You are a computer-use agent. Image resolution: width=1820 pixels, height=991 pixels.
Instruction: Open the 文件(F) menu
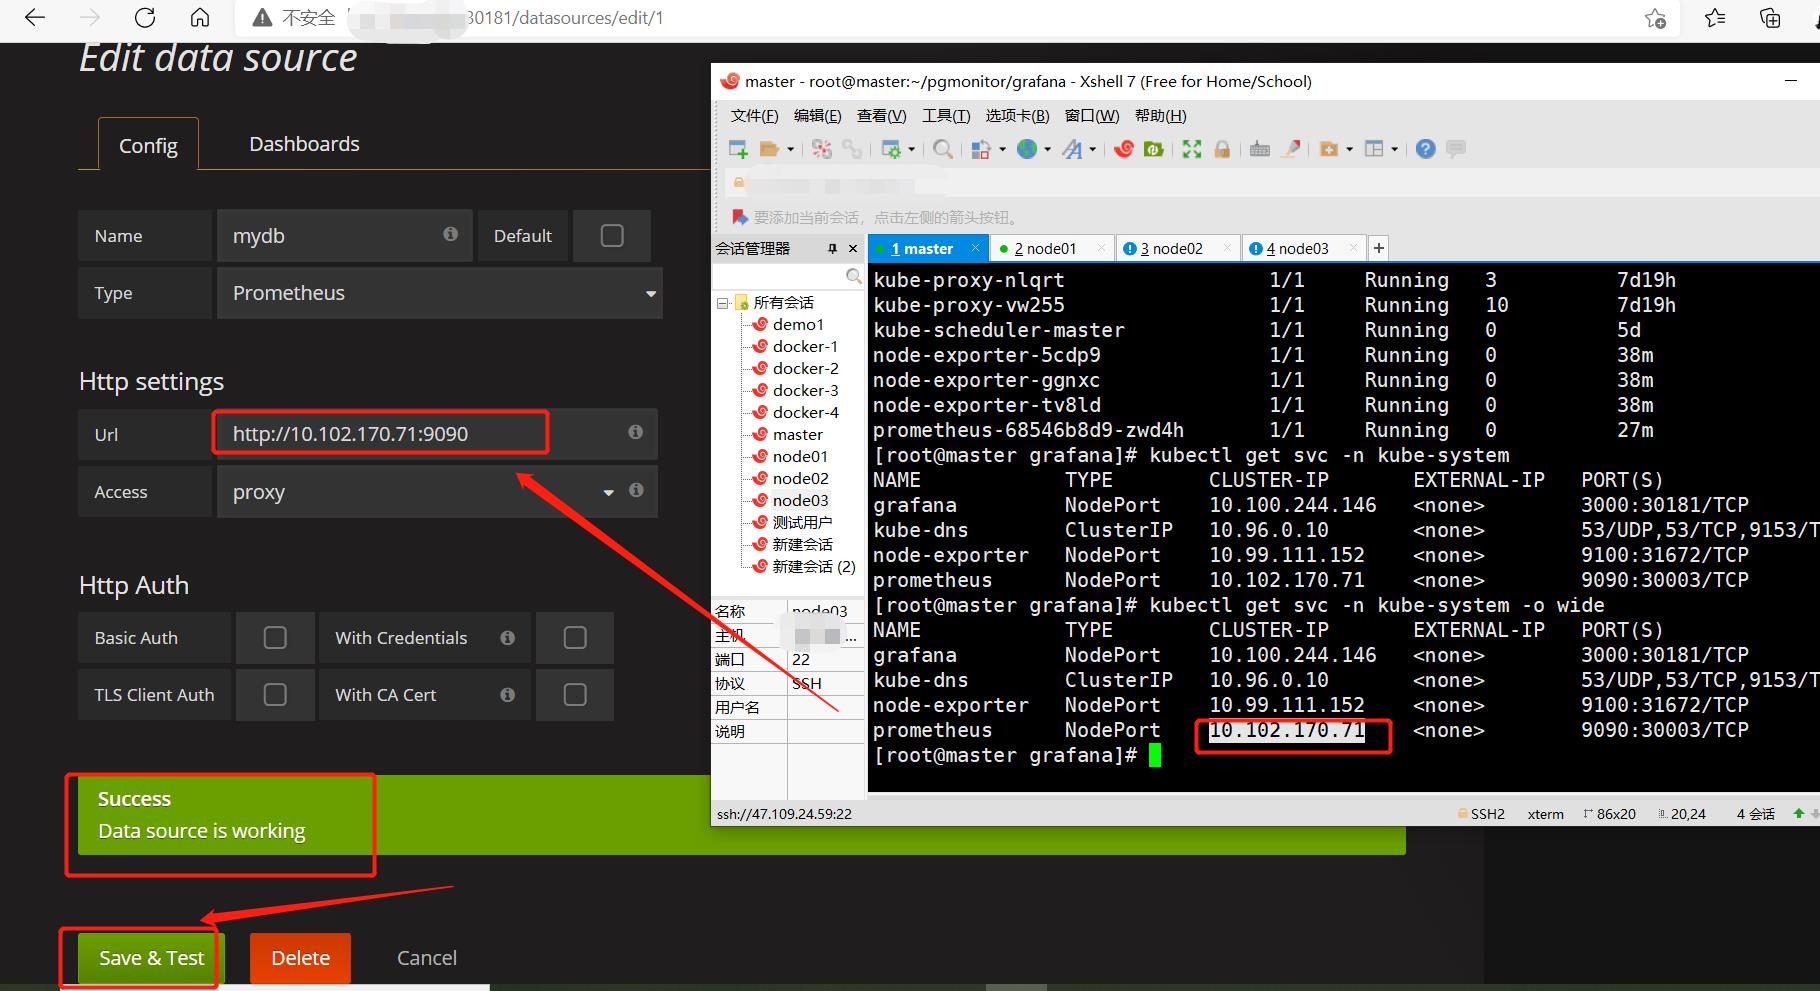click(x=754, y=116)
